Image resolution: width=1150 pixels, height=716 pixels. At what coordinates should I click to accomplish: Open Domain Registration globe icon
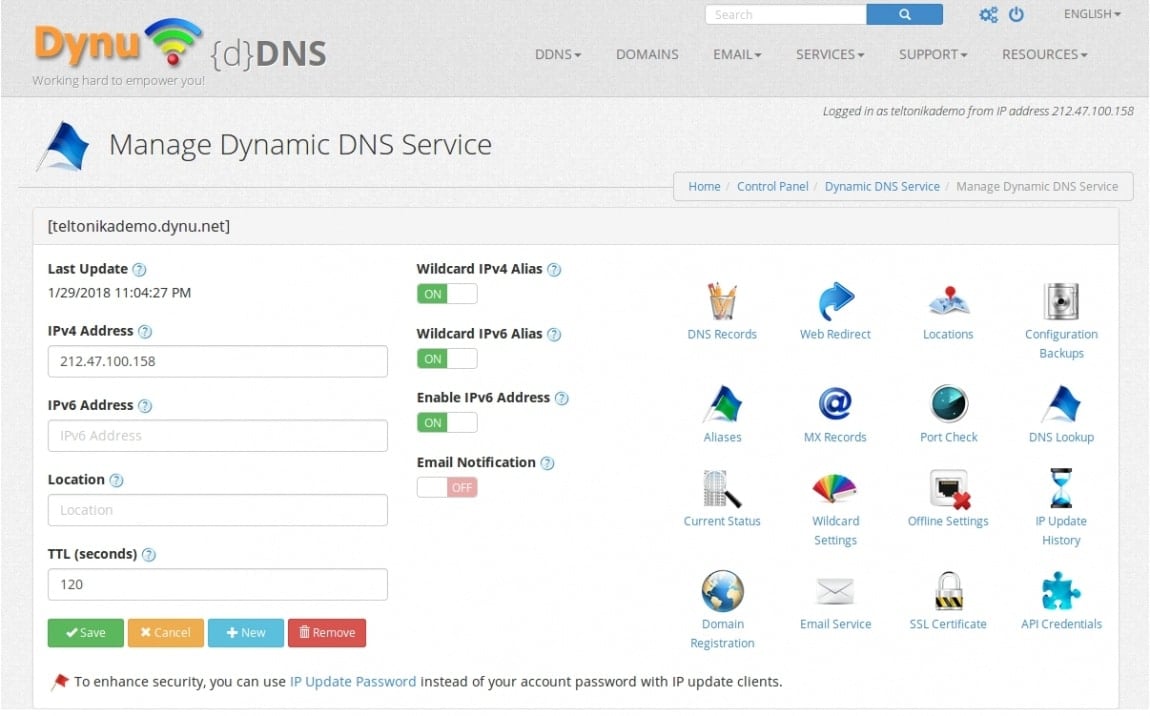pyautogui.click(x=722, y=591)
